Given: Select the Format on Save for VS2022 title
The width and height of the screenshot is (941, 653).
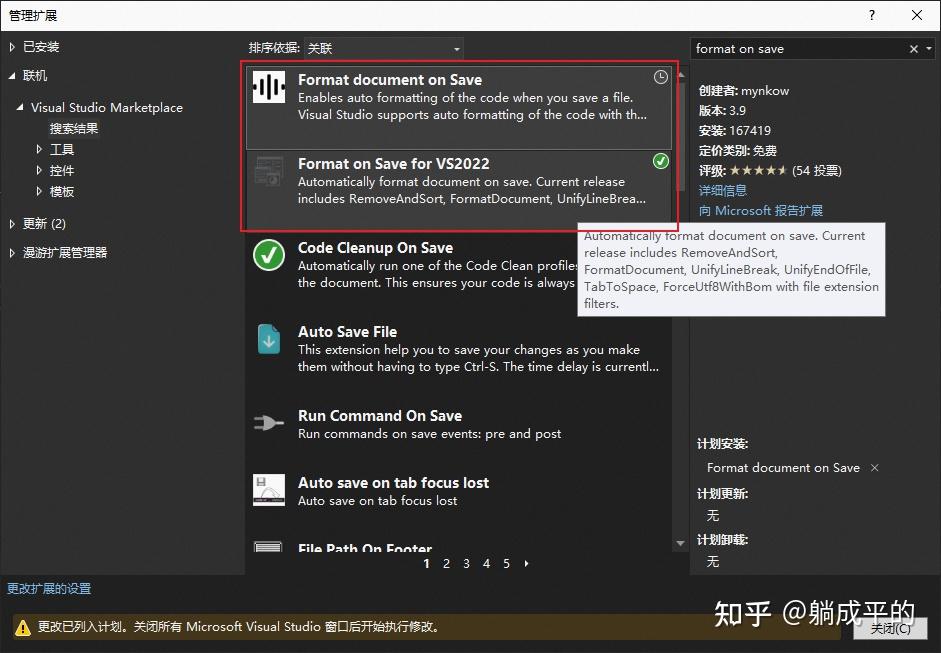Looking at the screenshot, I should coord(394,164).
